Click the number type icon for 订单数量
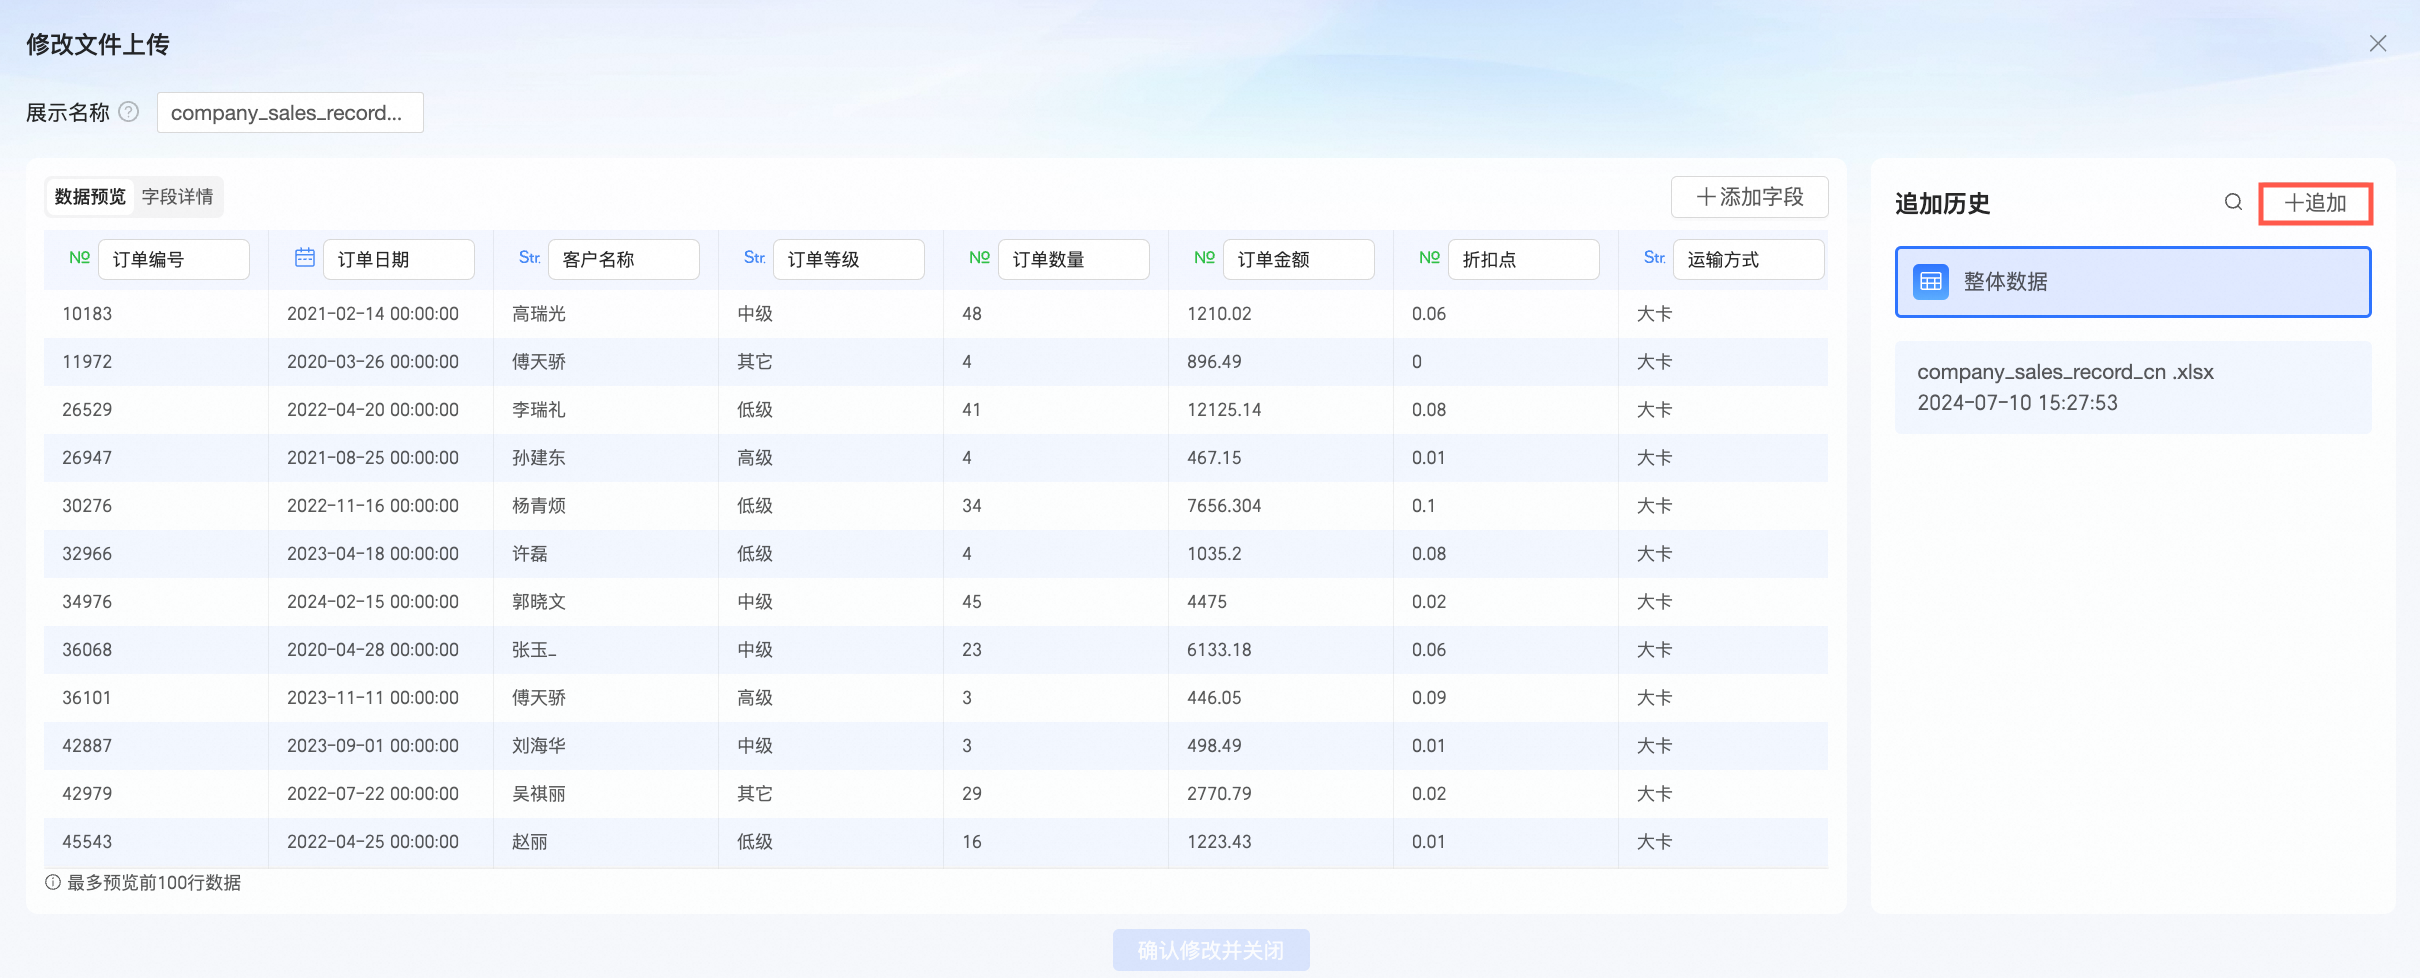 point(980,258)
